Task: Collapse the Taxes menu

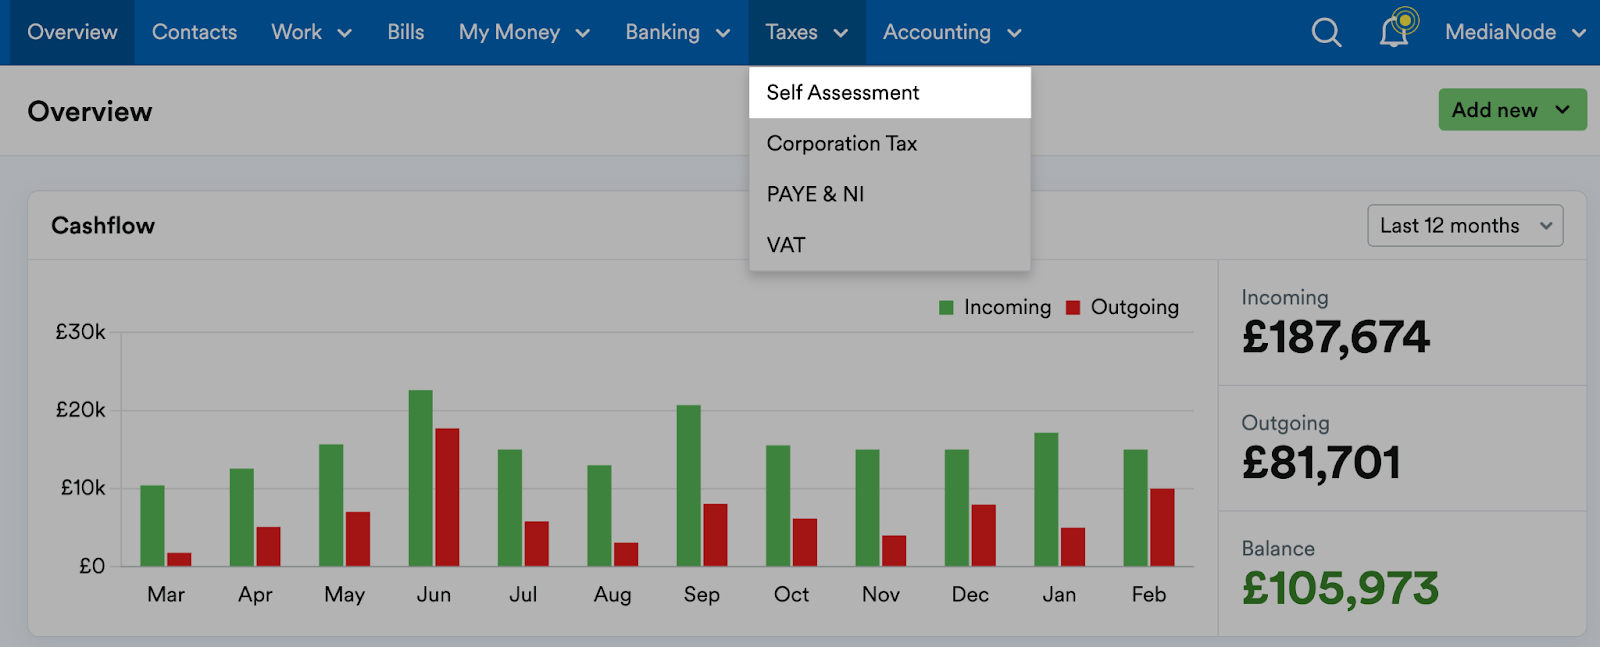Action: point(806,32)
